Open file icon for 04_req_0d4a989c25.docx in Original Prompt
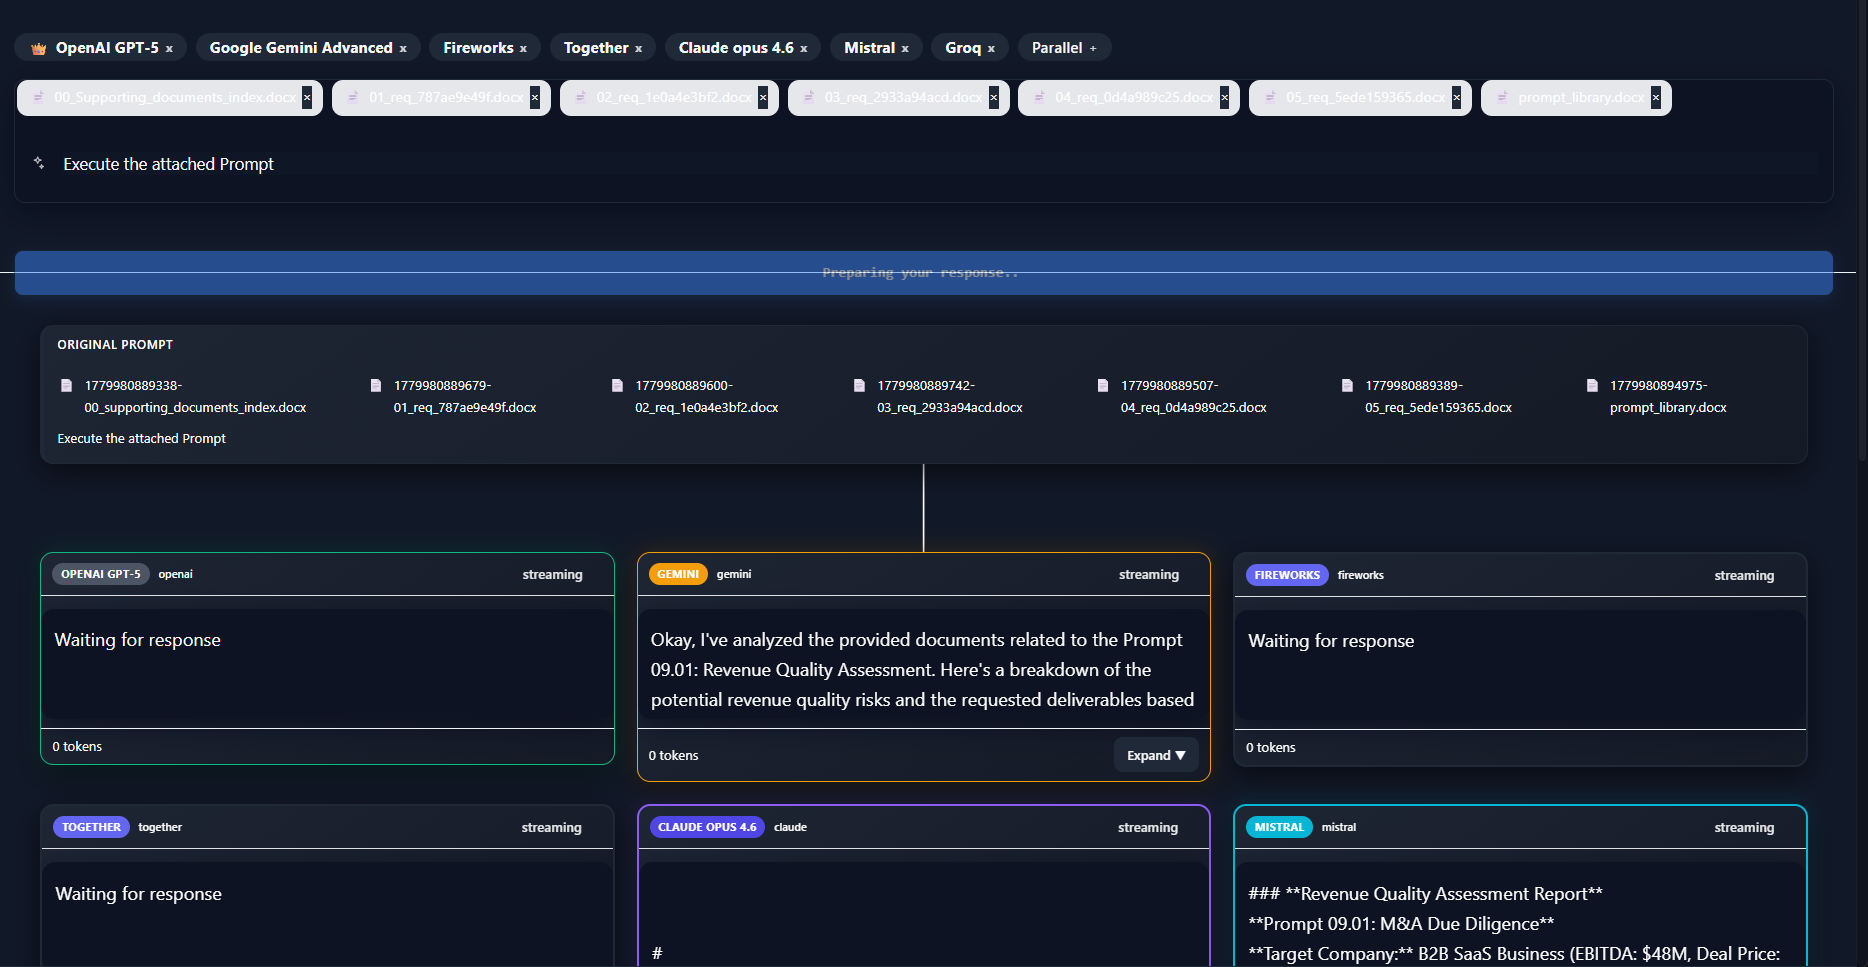Viewport: 1868px width, 967px height. pos(1103,385)
